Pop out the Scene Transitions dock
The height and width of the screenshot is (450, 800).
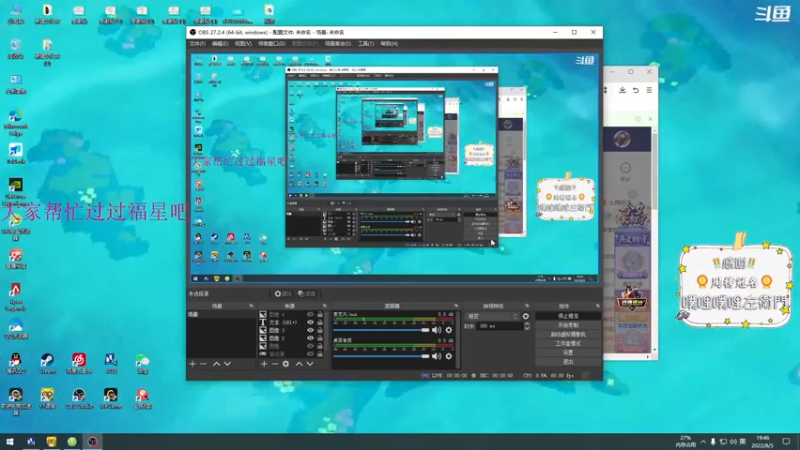pyautogui.click(x=527, y=306)
